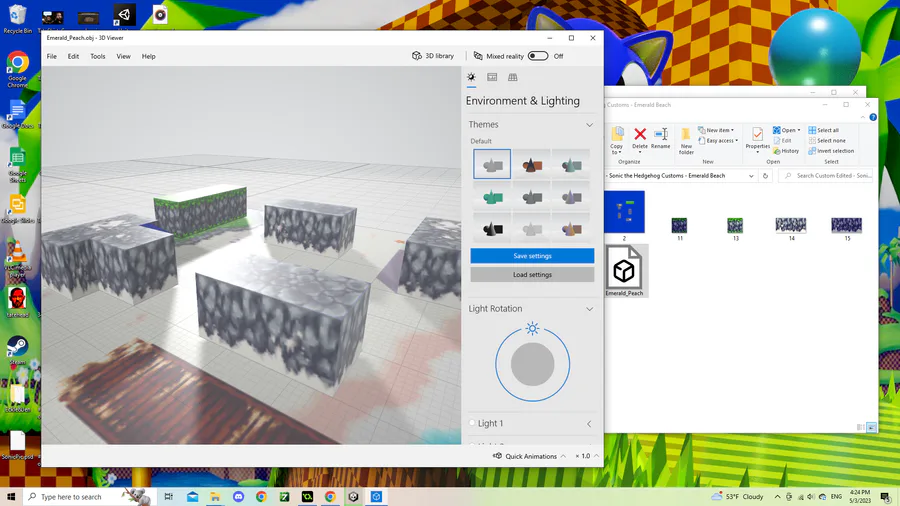The image size is (900, 506).
Task: Open the View menu
Action: 123,56
